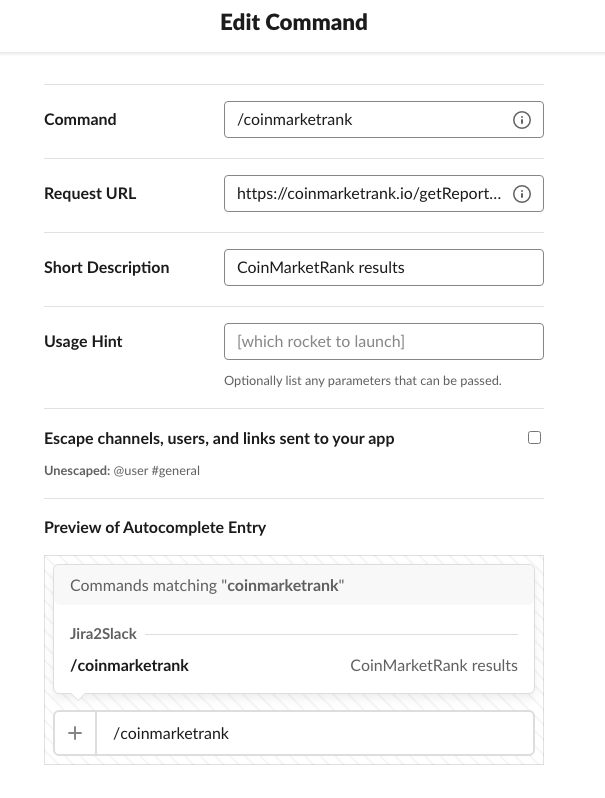Click the "Escape channels, users, and links" label
Screen dimensions: 605x798
click(x=219, y=438)
